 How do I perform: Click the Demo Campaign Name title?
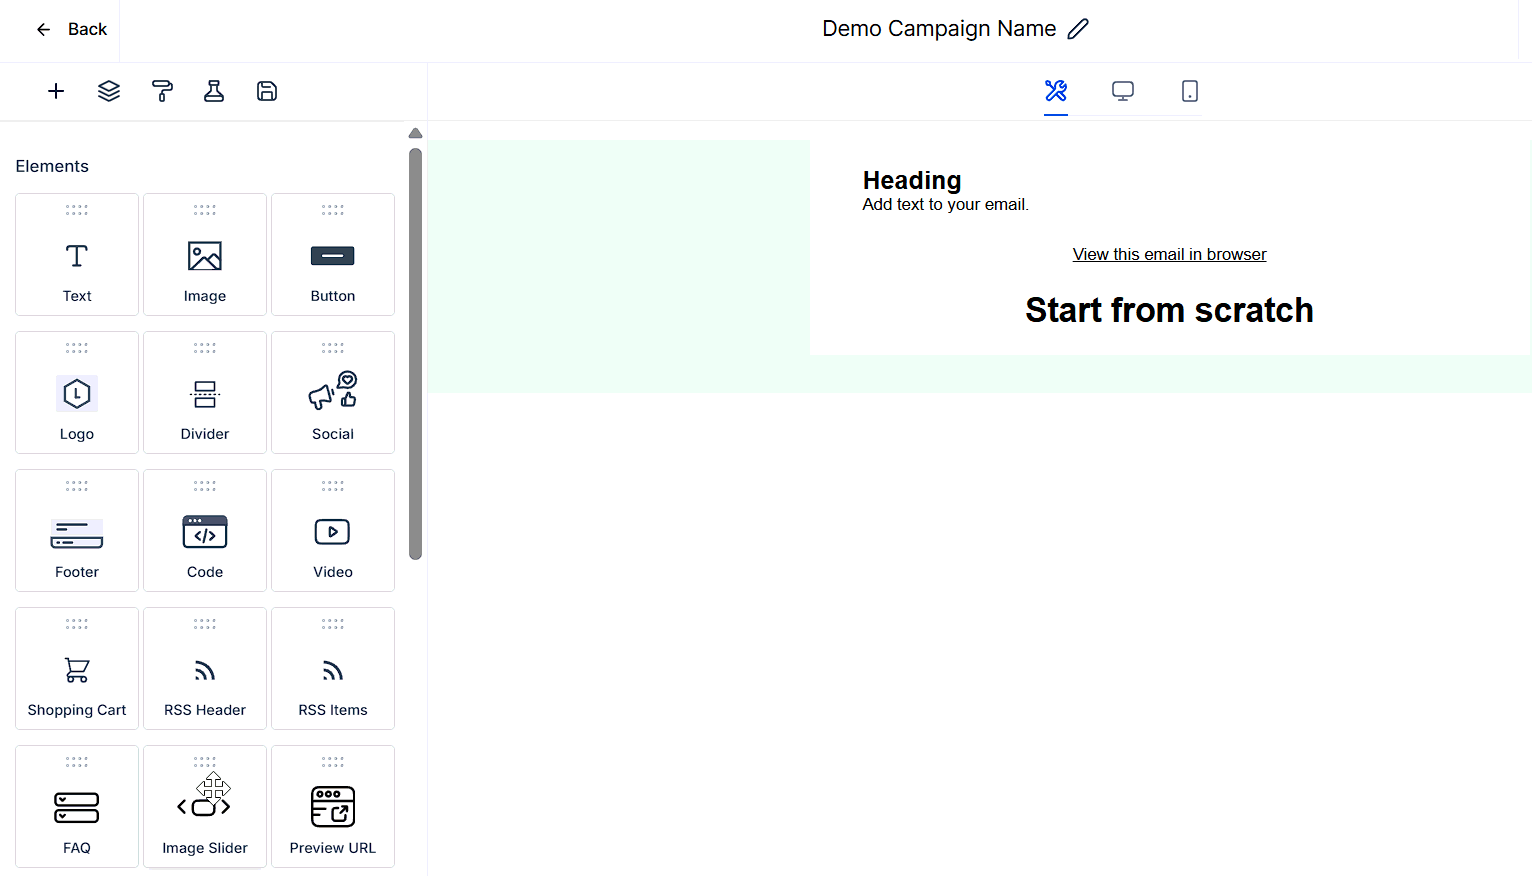(x=939, y=29)
